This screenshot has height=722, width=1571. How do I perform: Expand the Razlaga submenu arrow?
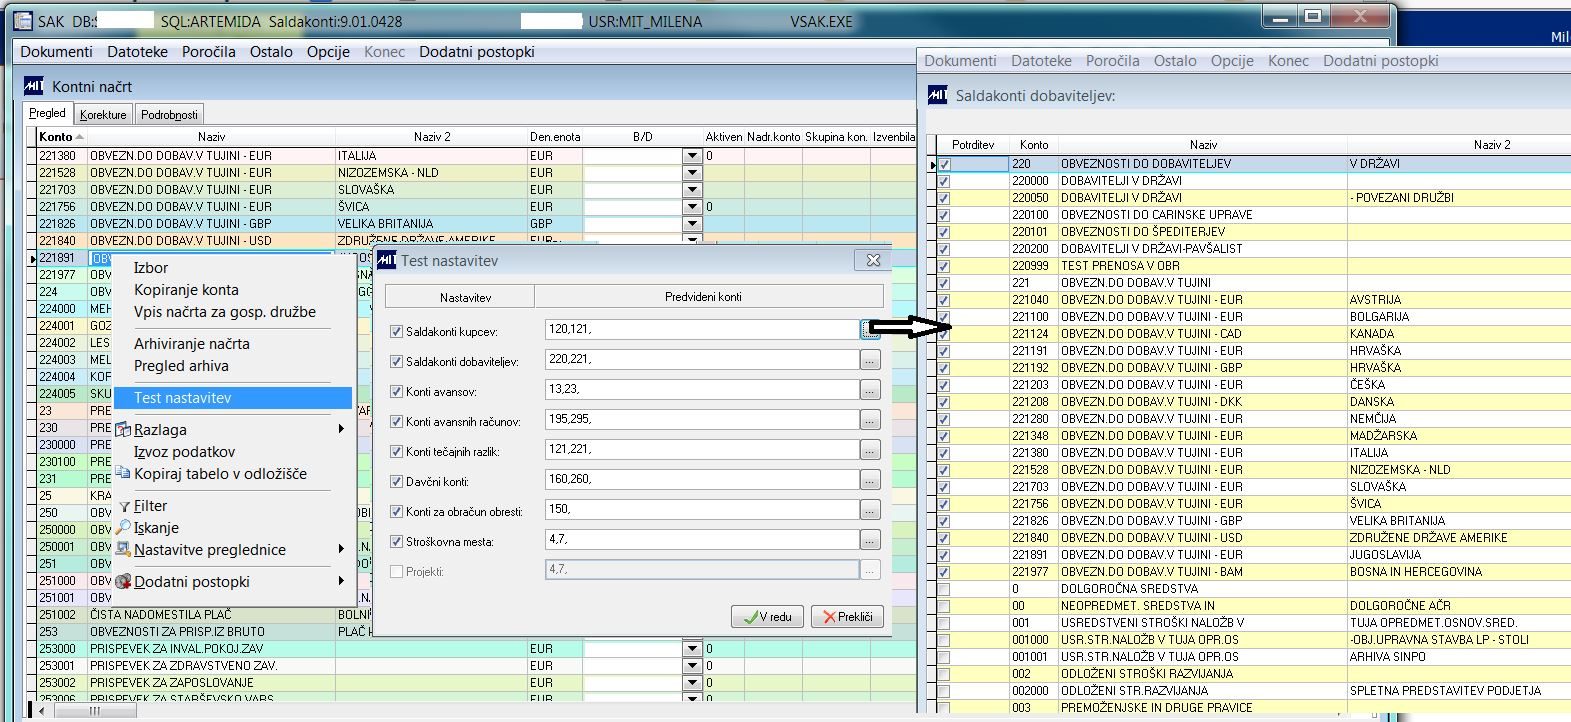(341, 430)
